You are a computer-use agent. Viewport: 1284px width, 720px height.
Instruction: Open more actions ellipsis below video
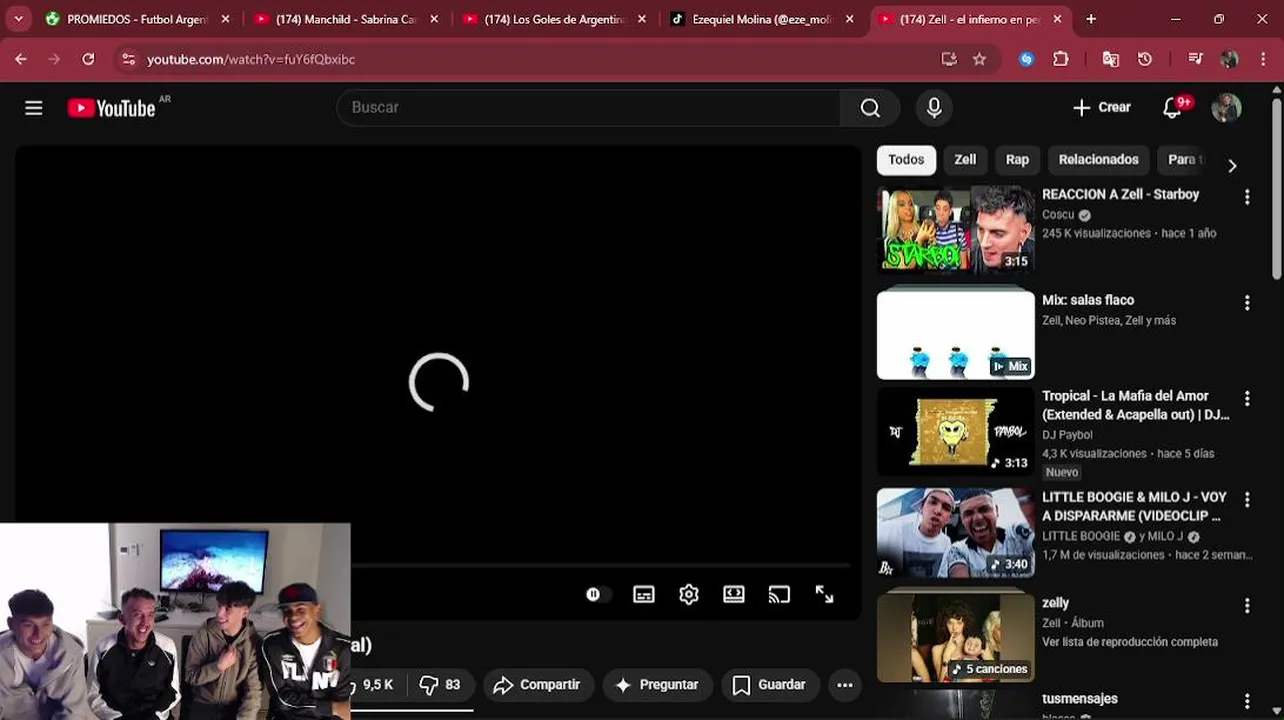point(845,685)
